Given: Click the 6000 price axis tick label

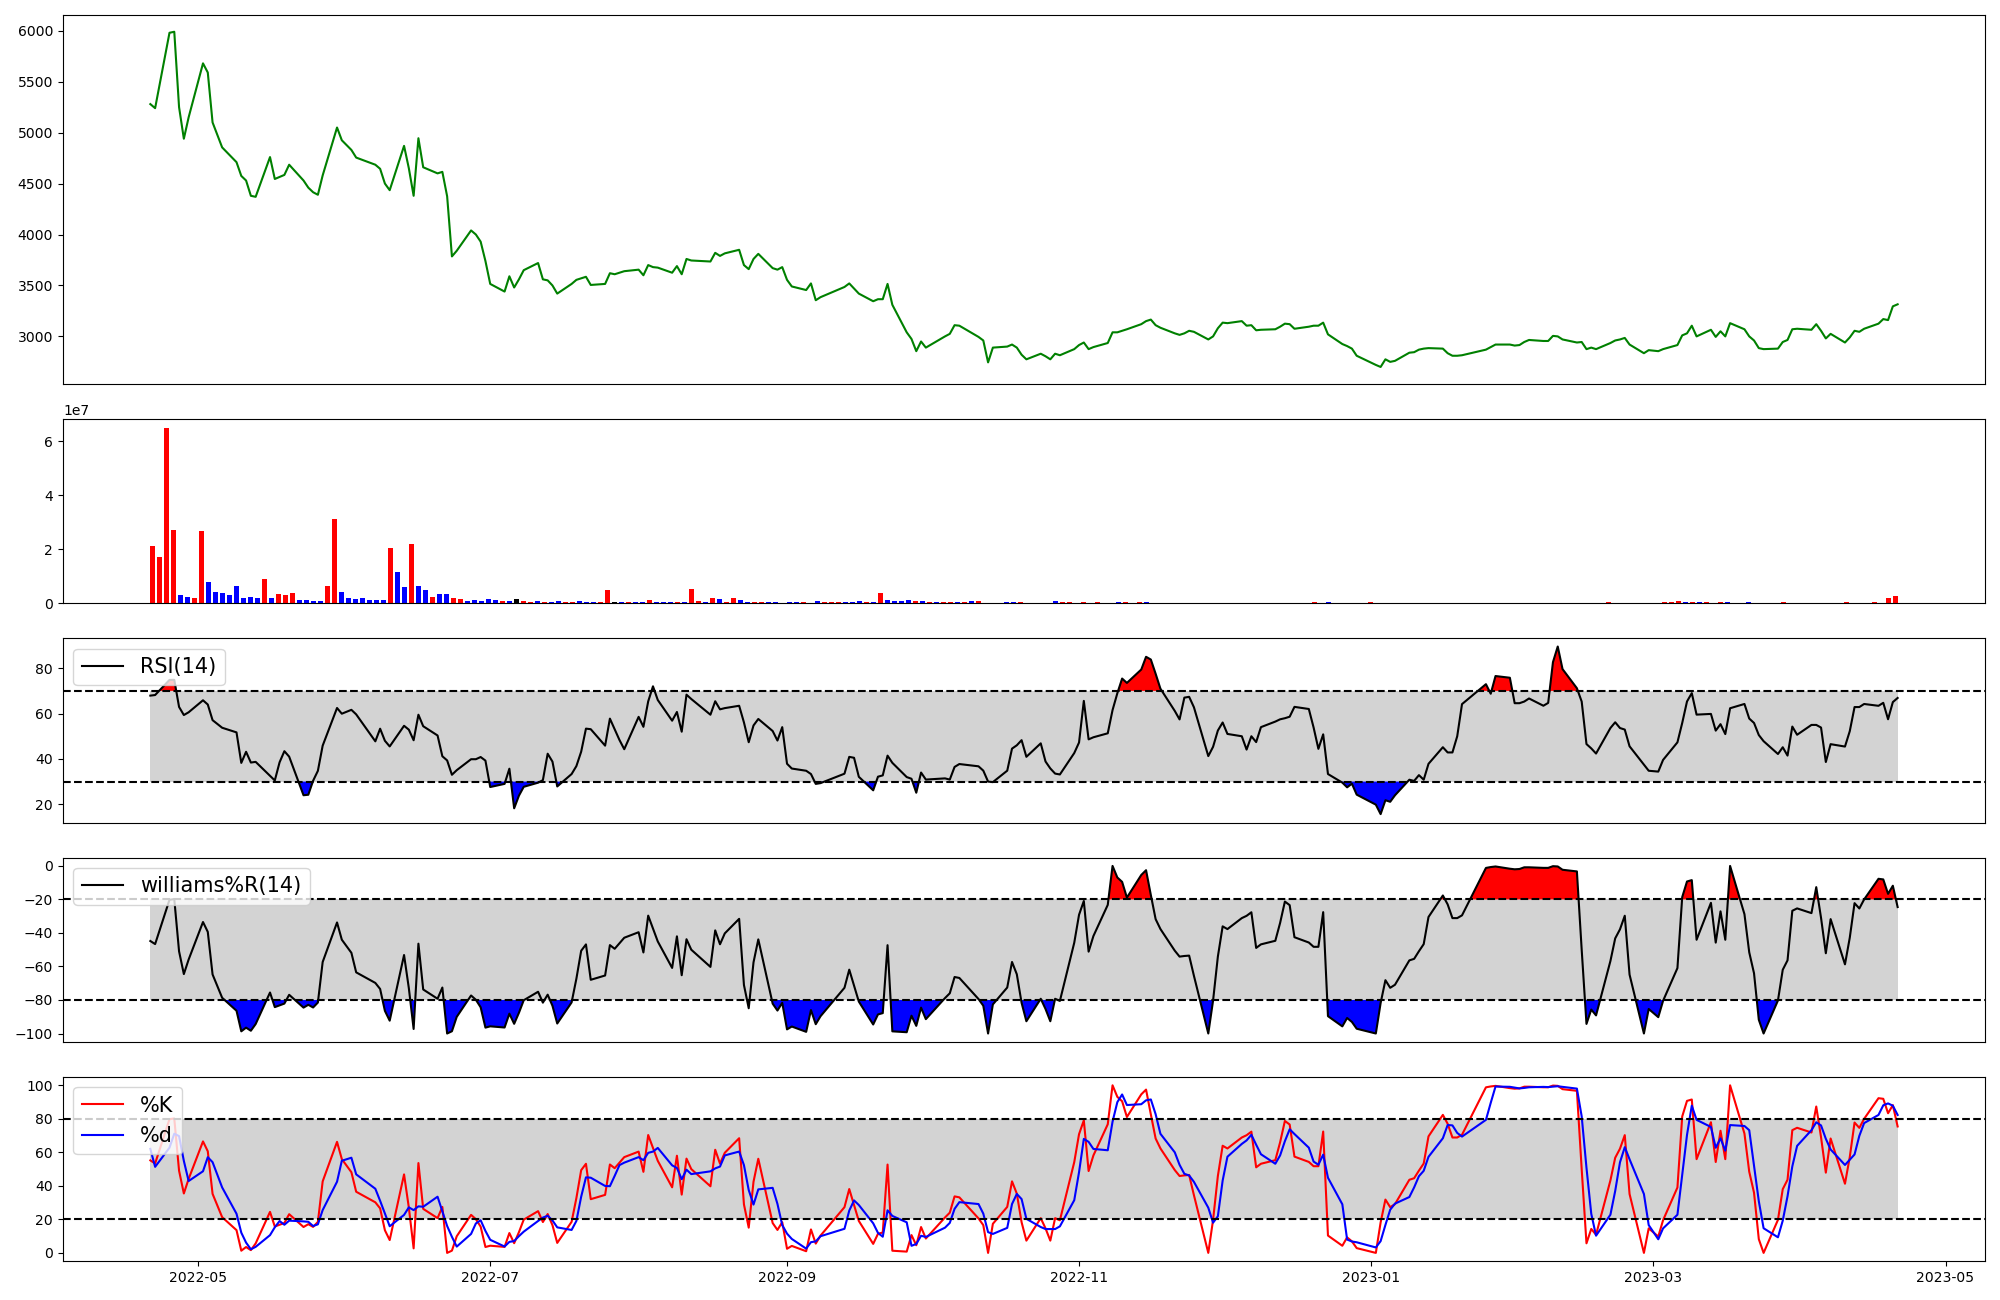Looking at the screenshot, I should tap(35, 31).
